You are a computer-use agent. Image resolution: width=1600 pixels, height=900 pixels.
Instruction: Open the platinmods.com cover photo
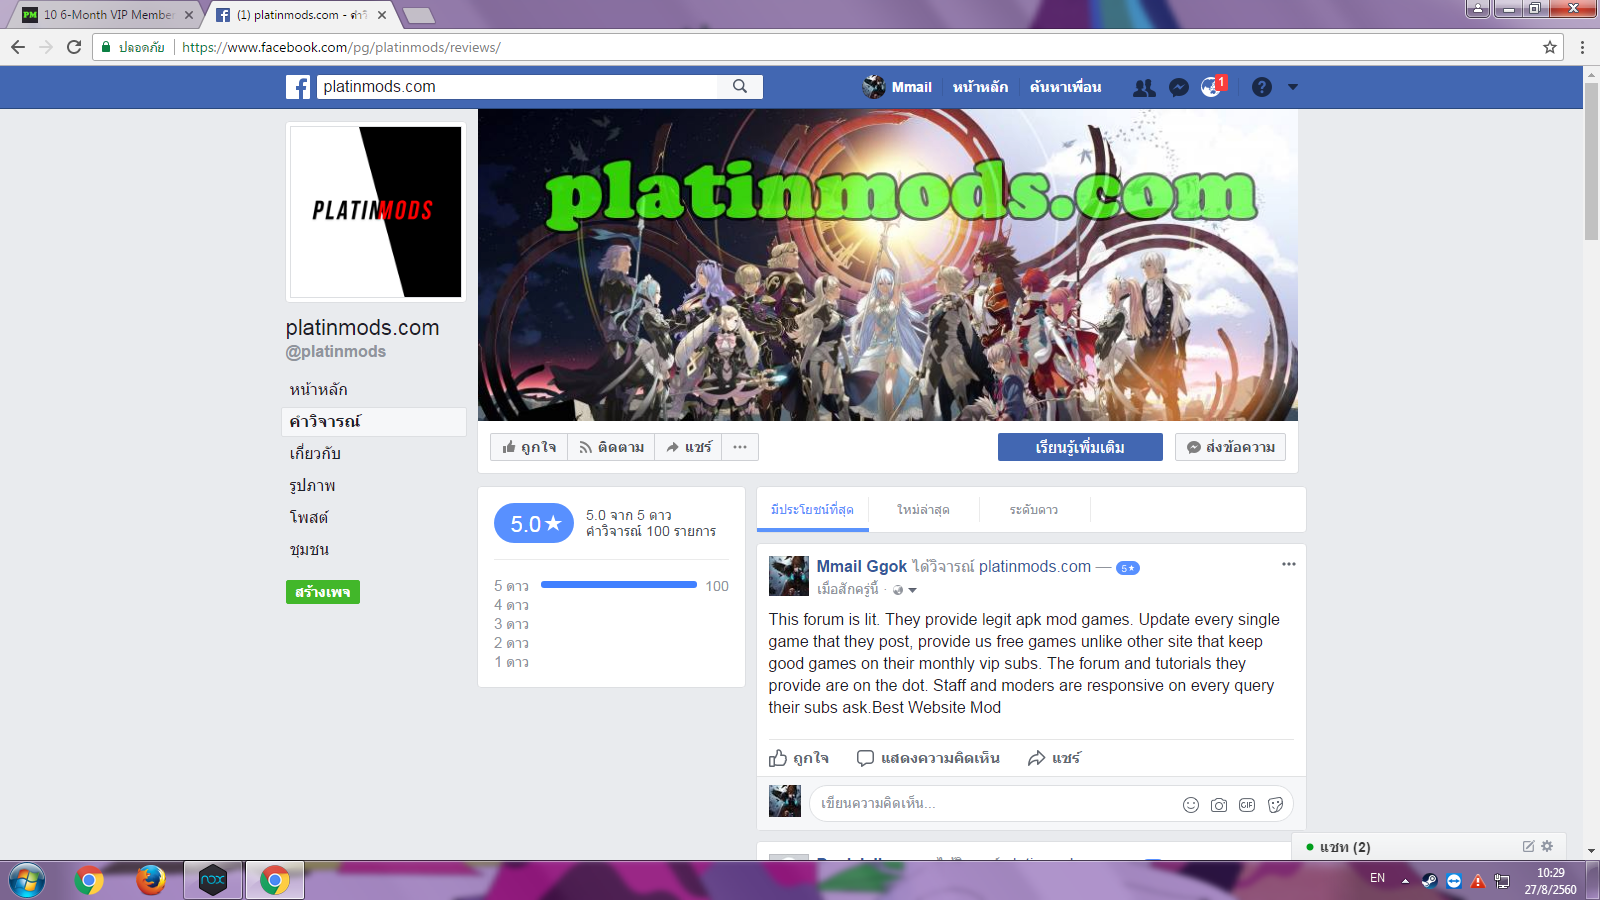pos(888,265)
